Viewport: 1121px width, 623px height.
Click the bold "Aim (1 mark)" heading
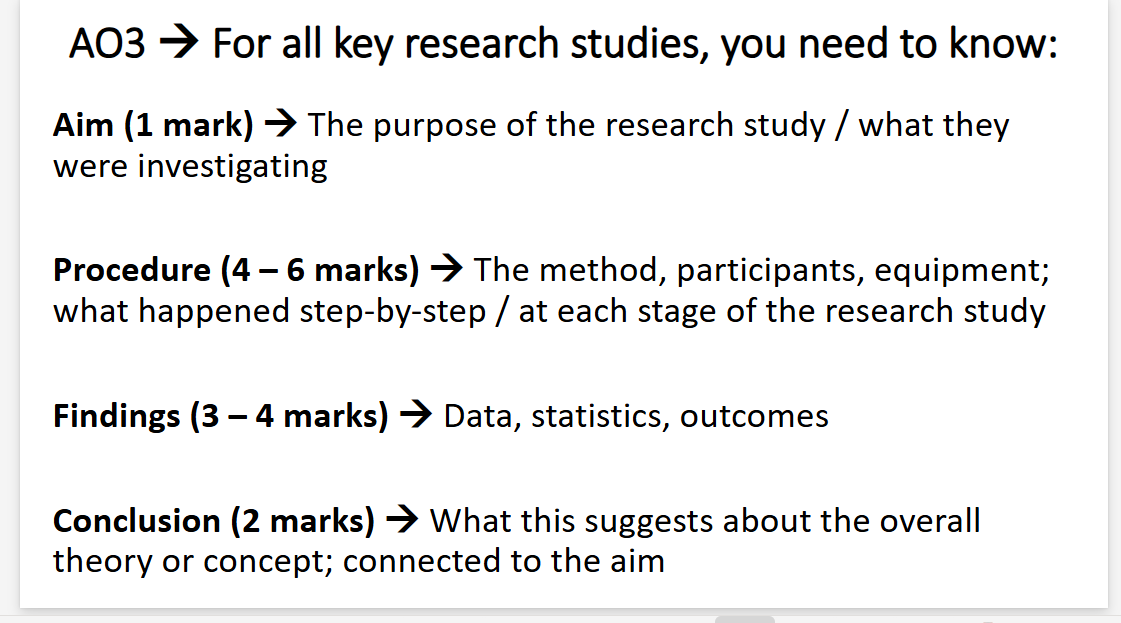pos(154,126)
